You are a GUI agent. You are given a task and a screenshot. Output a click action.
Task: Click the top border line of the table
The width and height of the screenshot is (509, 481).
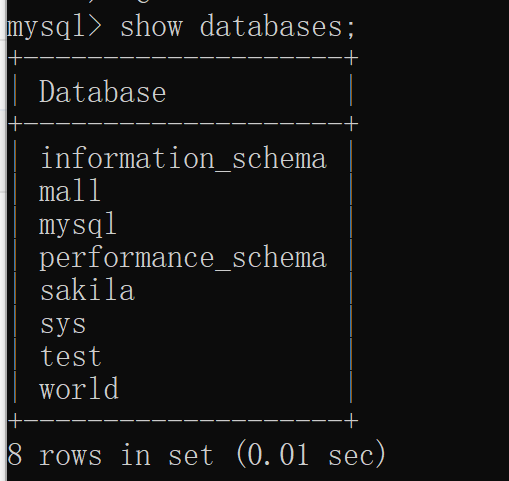click(183, 58)
